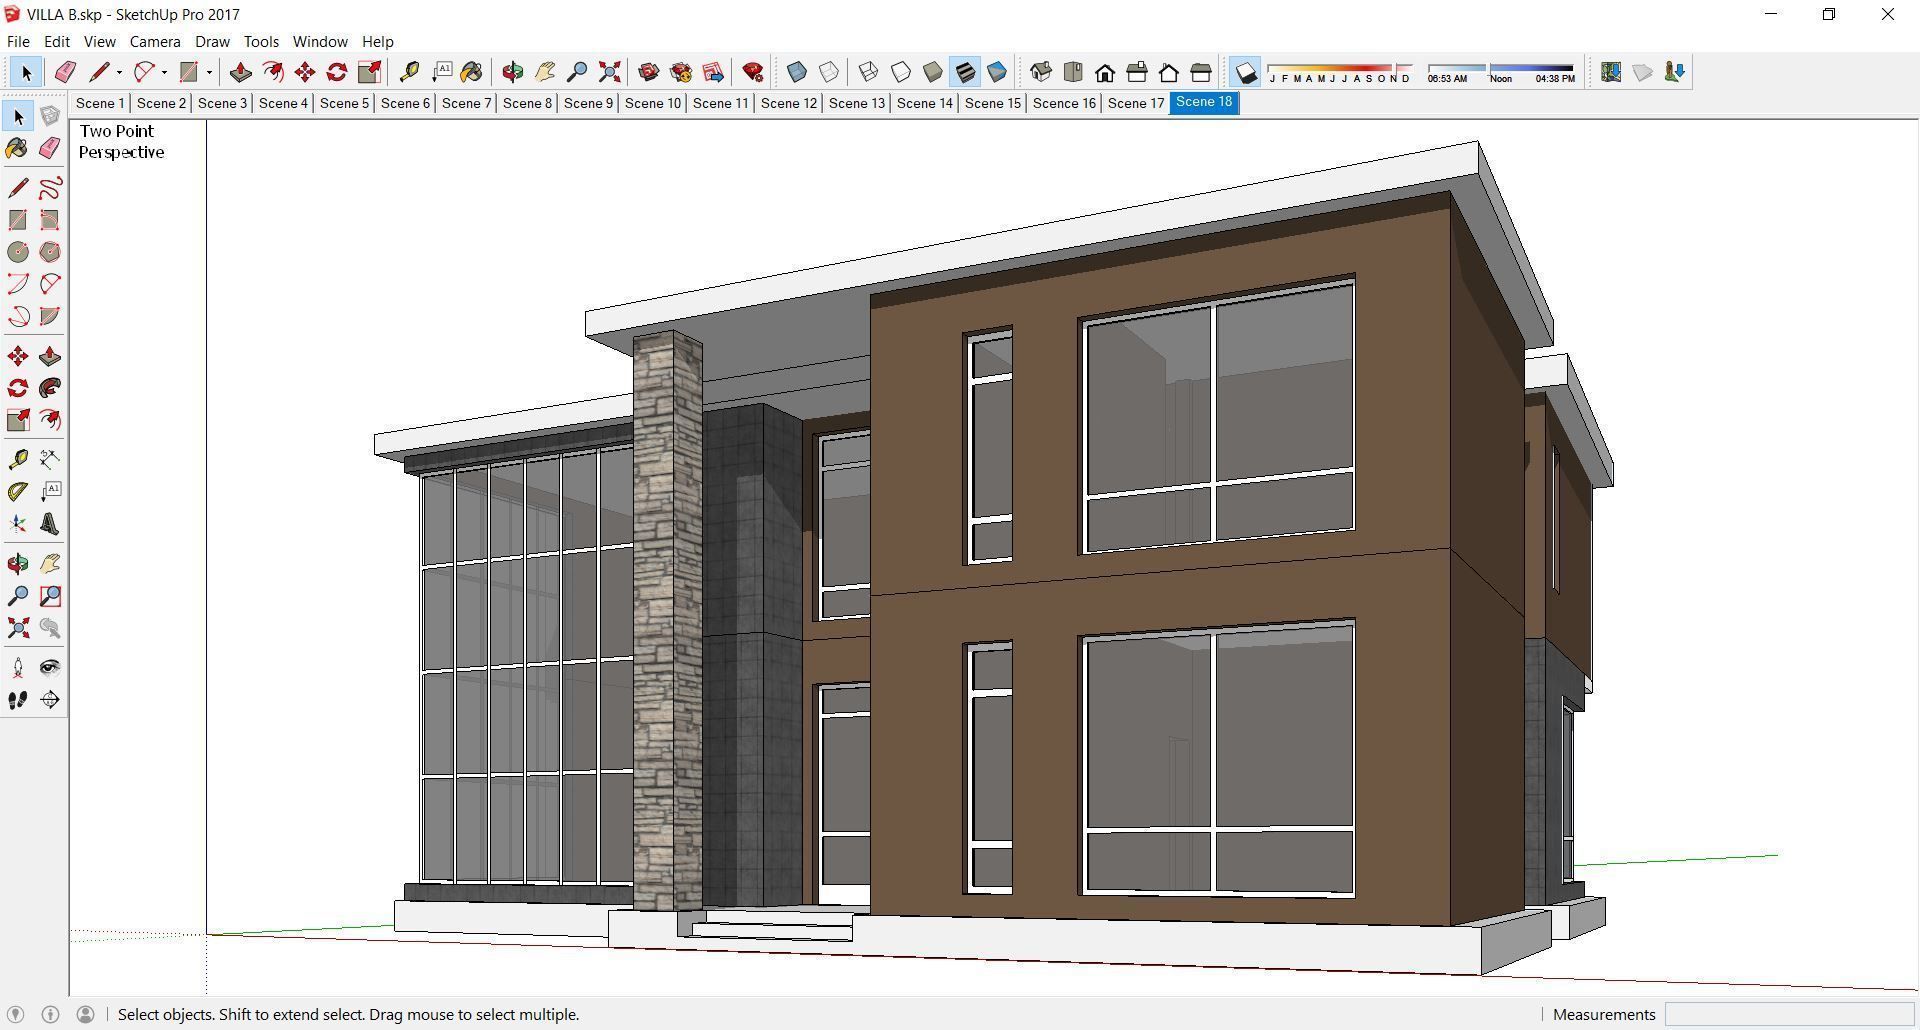
Task: Click Zoom Extents in top toolbar
Action: (x=609, y=72)
